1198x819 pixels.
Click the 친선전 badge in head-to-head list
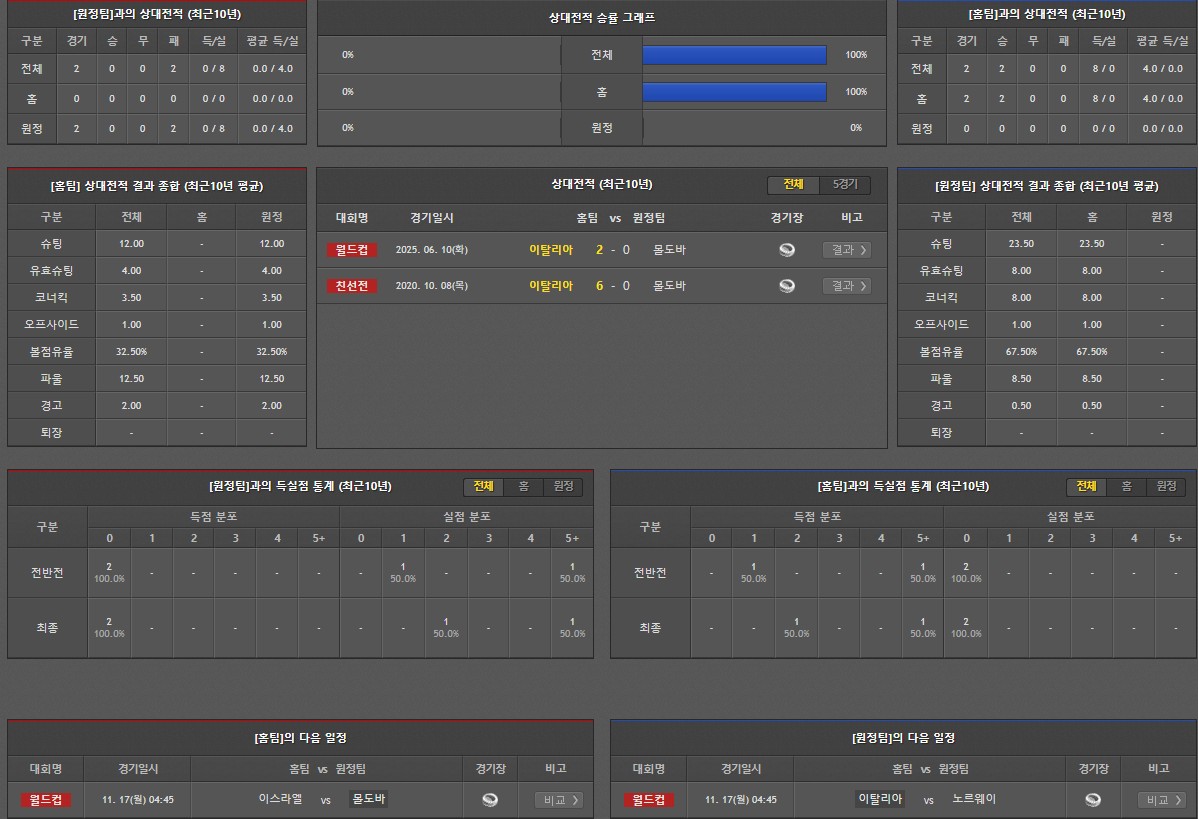[351, 286]
